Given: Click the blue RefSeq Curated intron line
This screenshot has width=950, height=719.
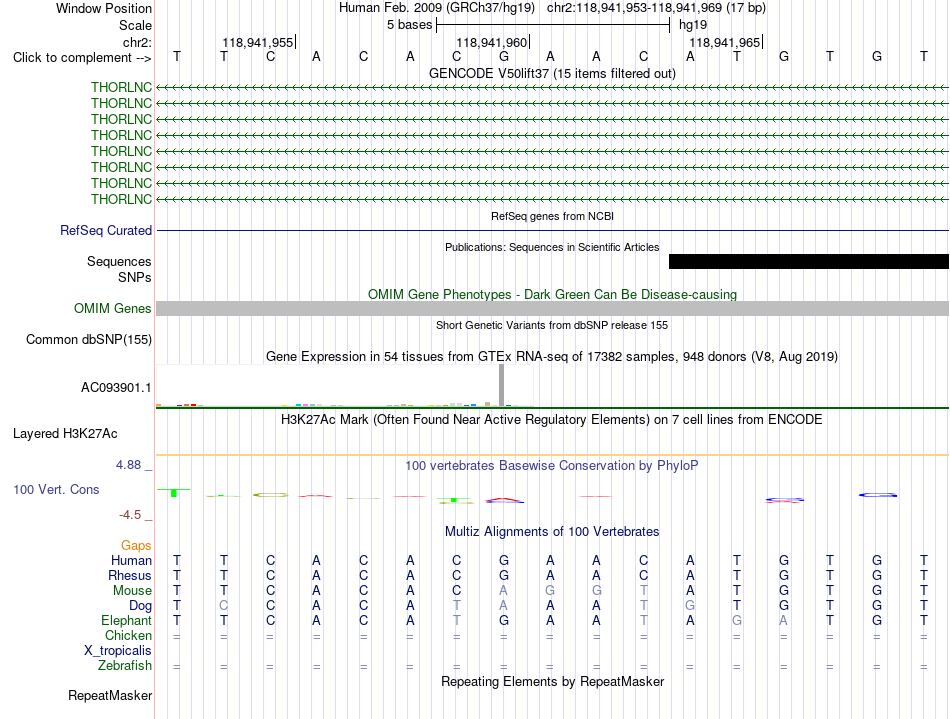Looking at the screenshot, I should [x=552, y=230].
